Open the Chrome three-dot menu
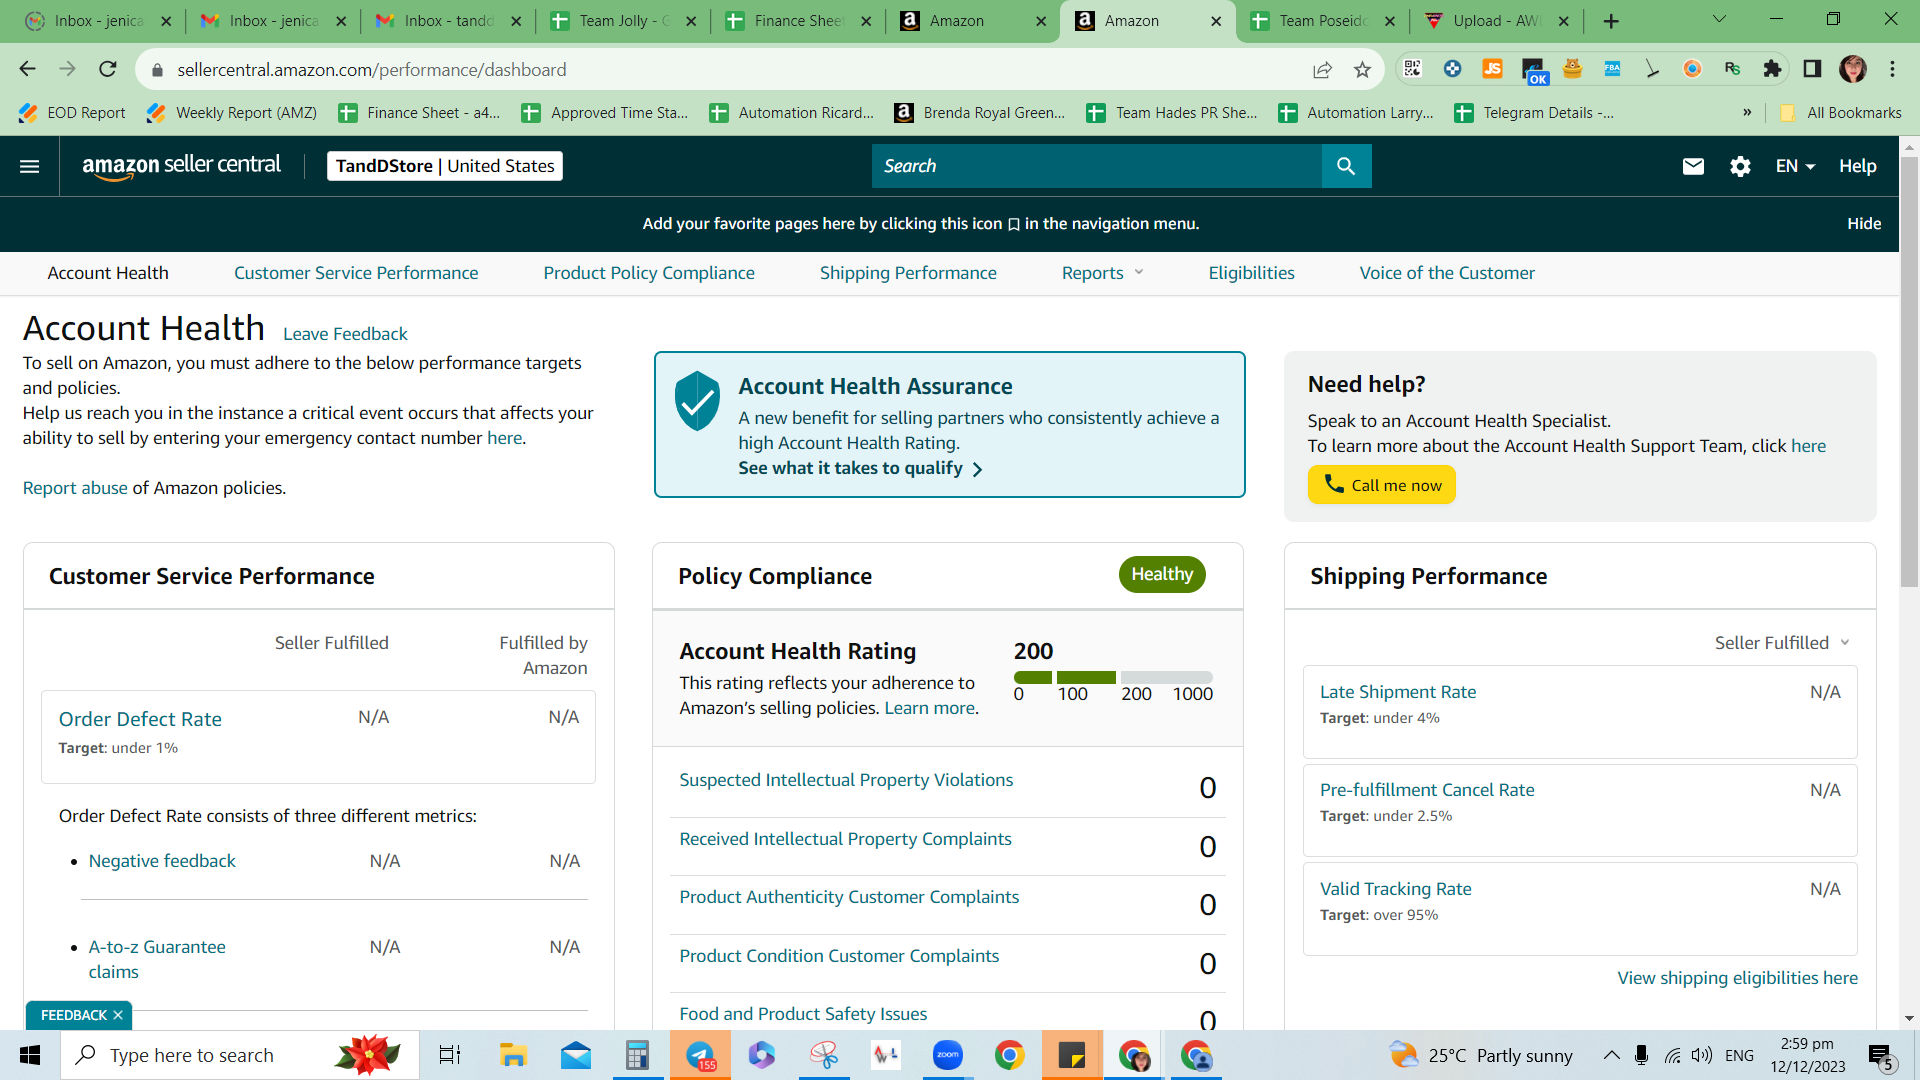This screenshot has height=1080, width=1920. [1892, 69]
